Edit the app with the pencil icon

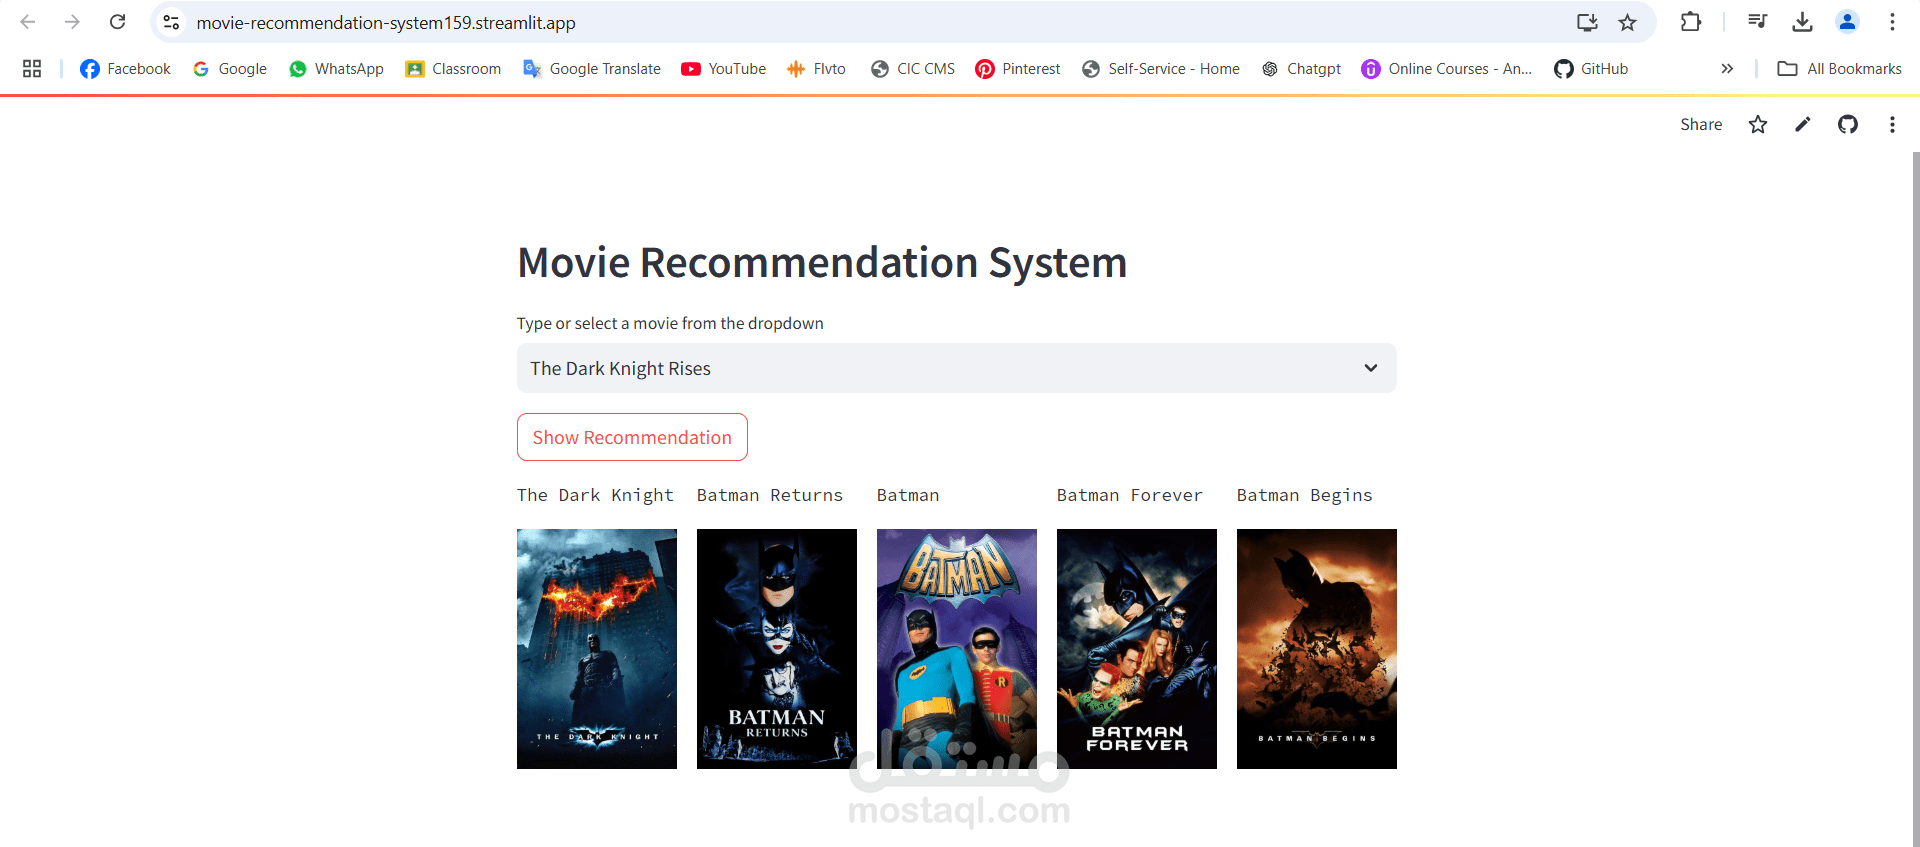[1803, 124]
